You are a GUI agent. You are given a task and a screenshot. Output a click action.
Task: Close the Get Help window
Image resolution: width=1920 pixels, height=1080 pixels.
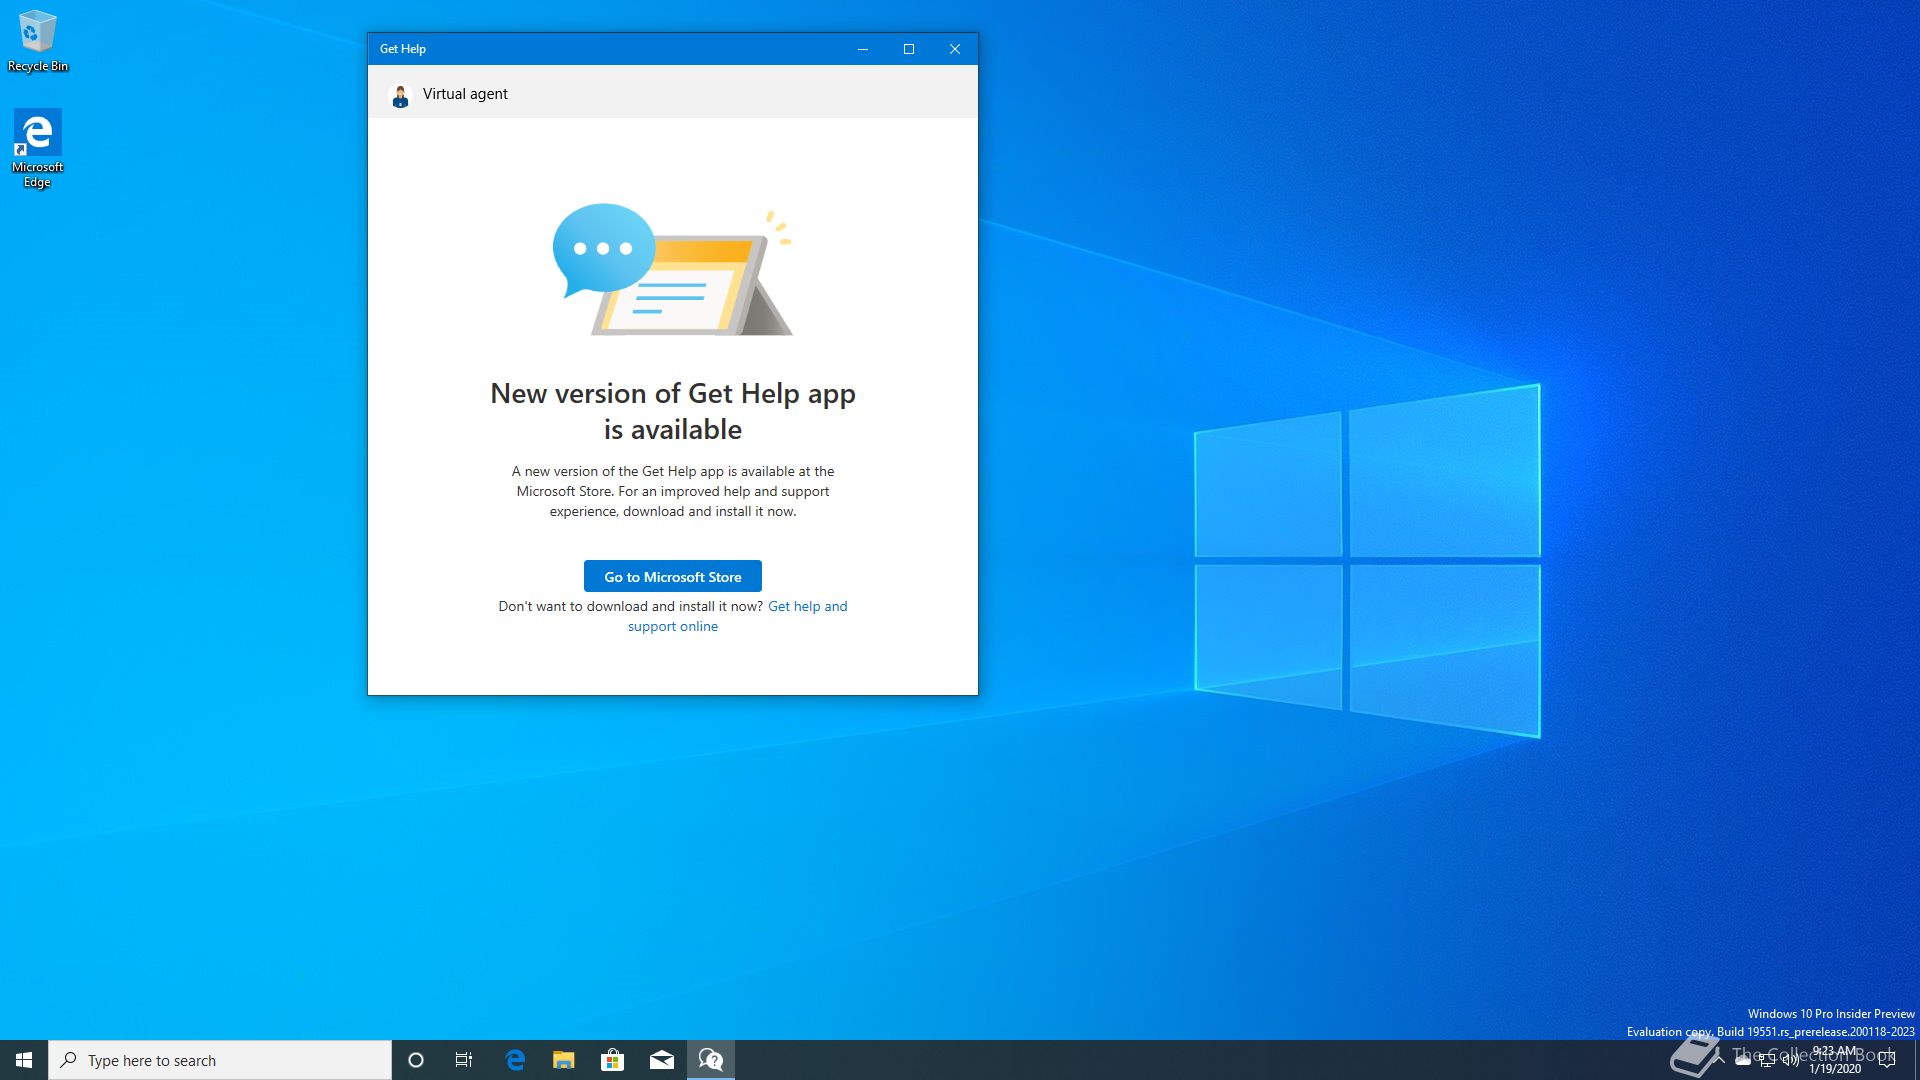coord(955,49)
